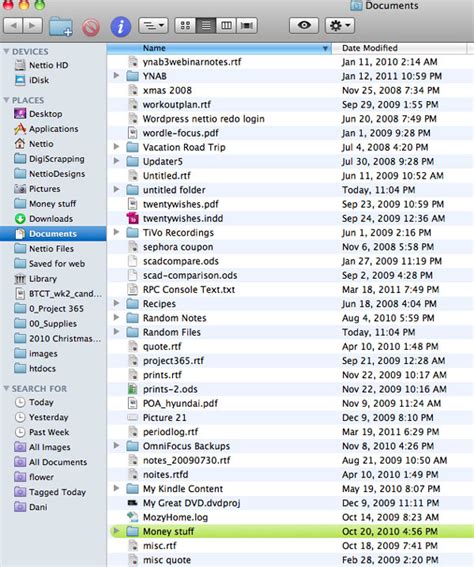
Task: Open Downloads in the sidebar
Action: coord(51,219)
